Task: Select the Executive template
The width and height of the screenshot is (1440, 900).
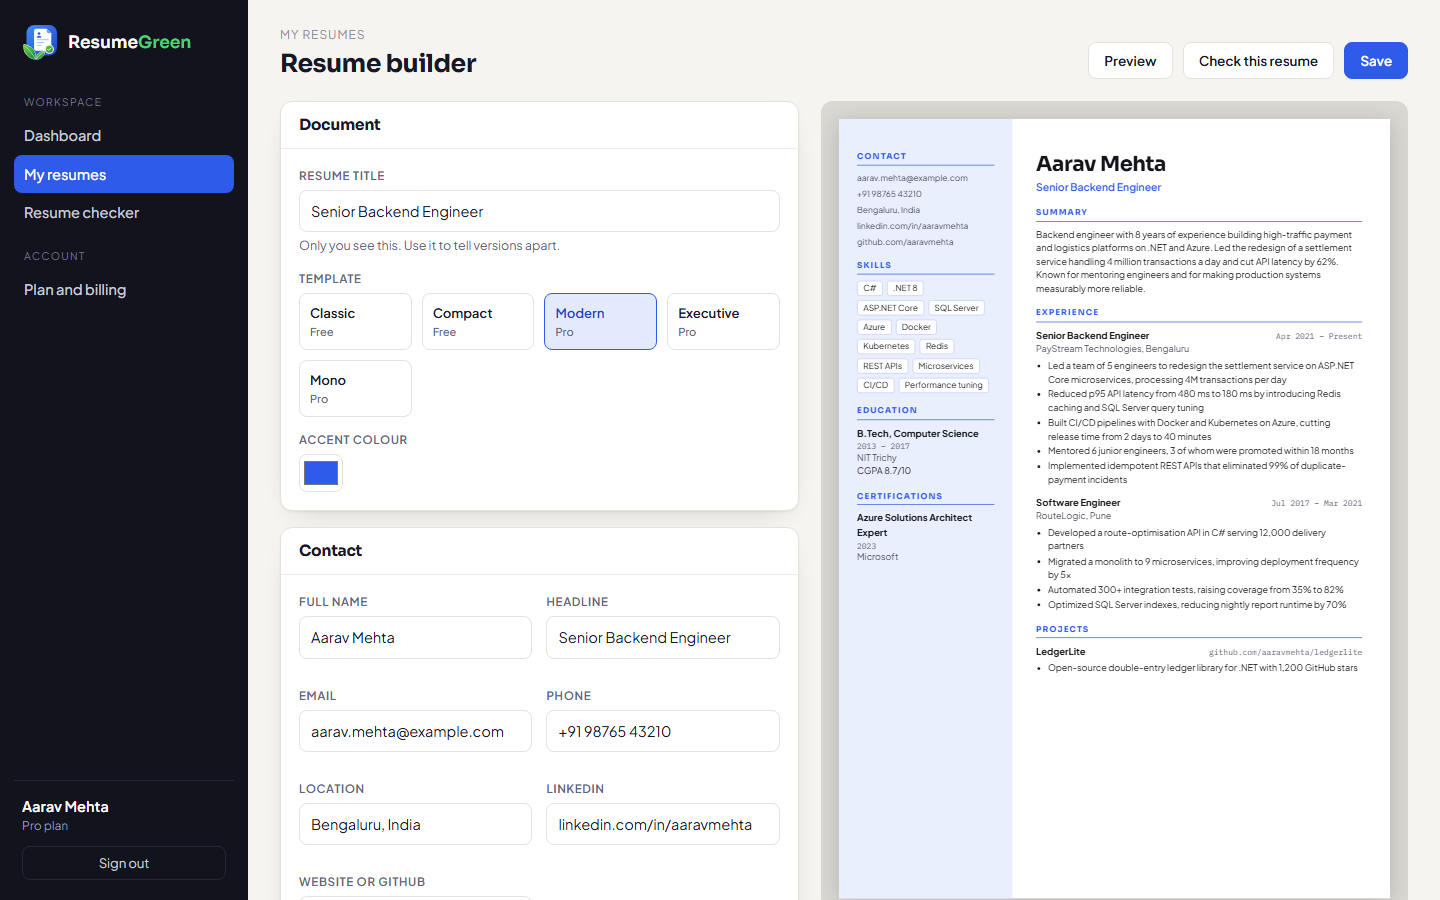Action: click(723, 321)
